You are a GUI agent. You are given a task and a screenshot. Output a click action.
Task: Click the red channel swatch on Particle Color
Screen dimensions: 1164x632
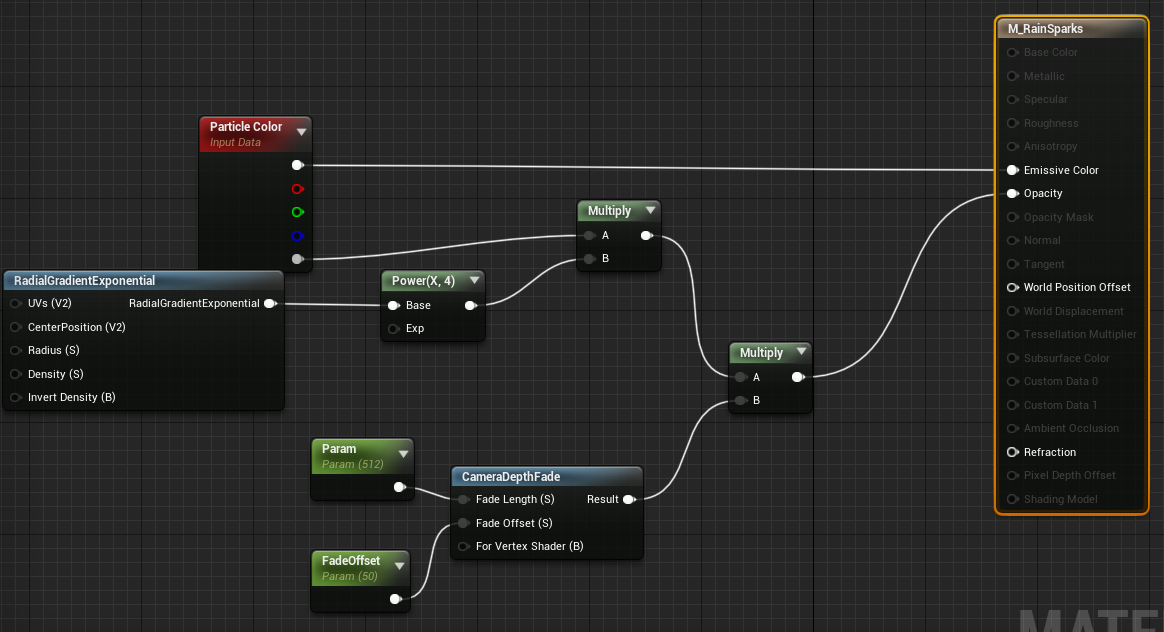[x=297, y=188]
